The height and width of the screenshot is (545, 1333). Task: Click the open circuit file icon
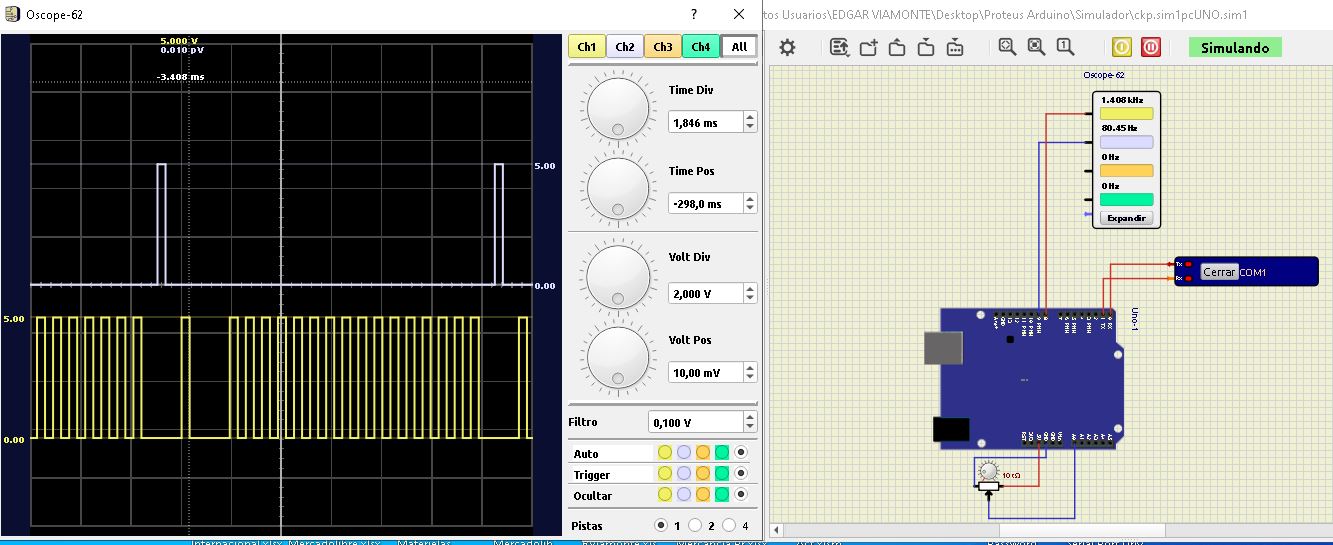(x=897, y=47)
